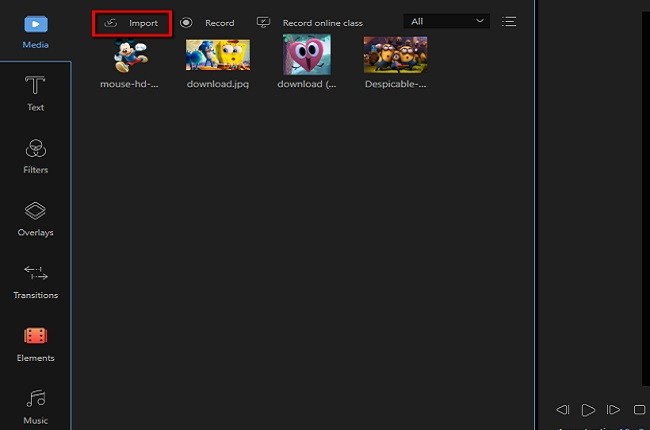Step to the previous frame
Screen dimensions: 650x430
[x=563, y=410]
